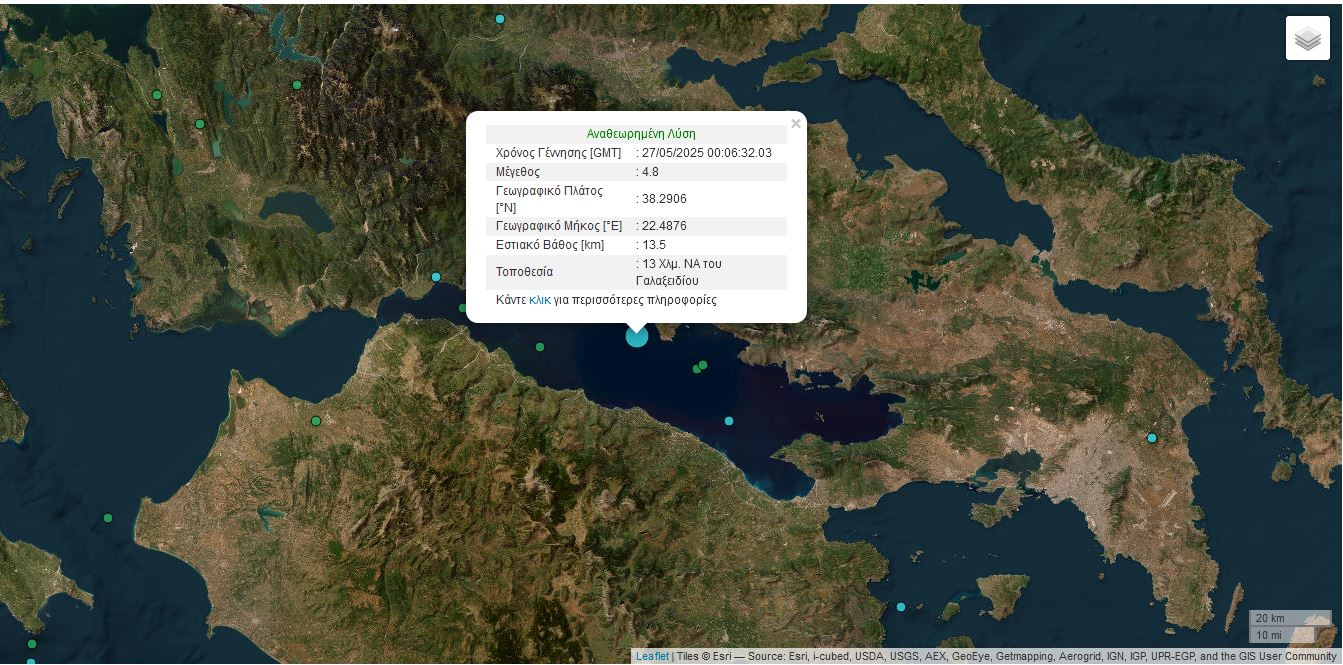1343x665 pixels.
Task: Click the cyan marker at the map's top edge
Action: click(x=500, y=19)
